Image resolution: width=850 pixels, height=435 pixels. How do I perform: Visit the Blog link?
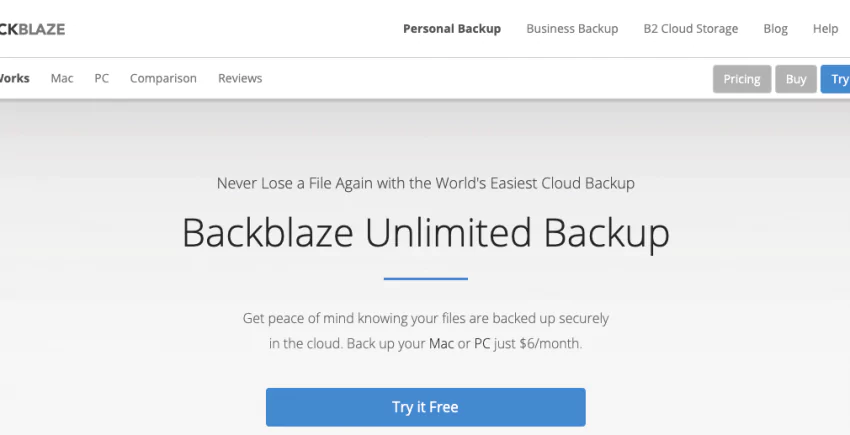point(776,29)
